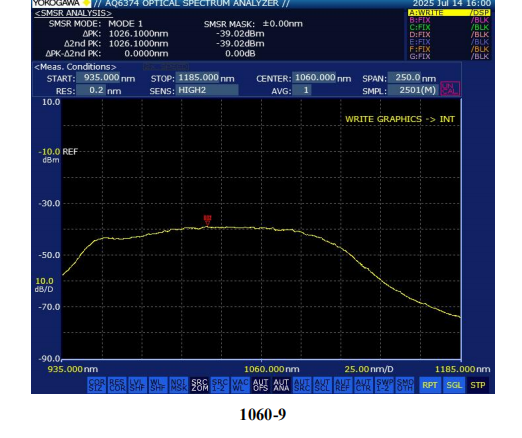Click the START wavelength field 935.000
522x438 pixels.
coord(98,78)
